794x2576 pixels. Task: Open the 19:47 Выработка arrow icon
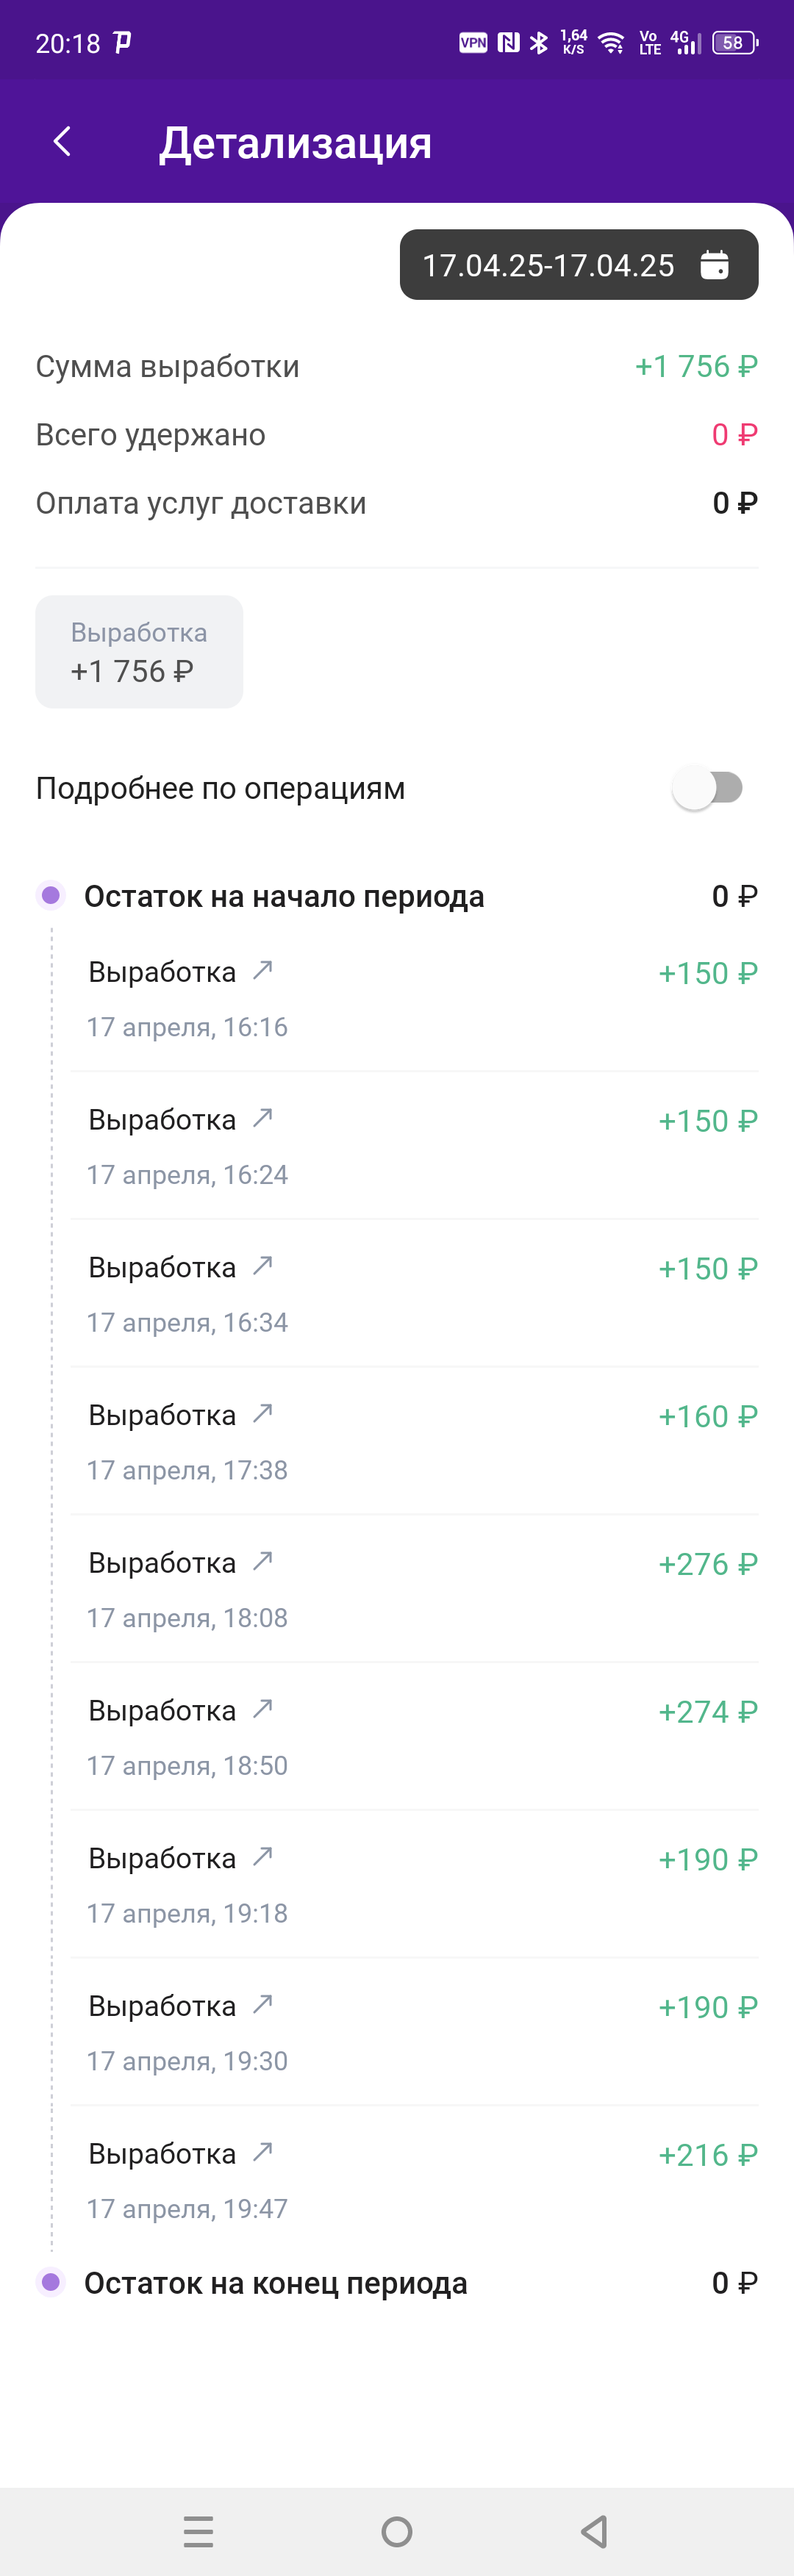click(263, 2152)
